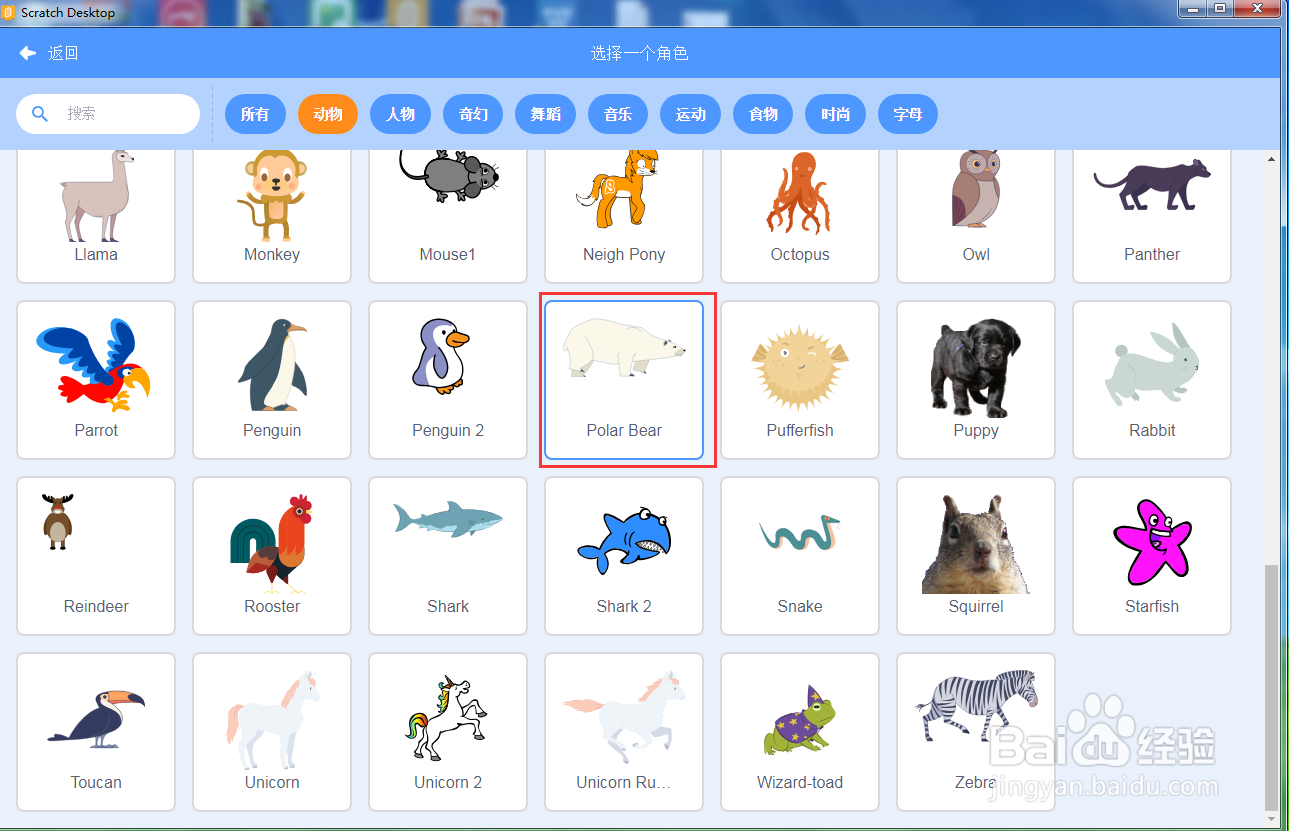
Task: Choose the Starfish sprite
Action: point(1152,556)
